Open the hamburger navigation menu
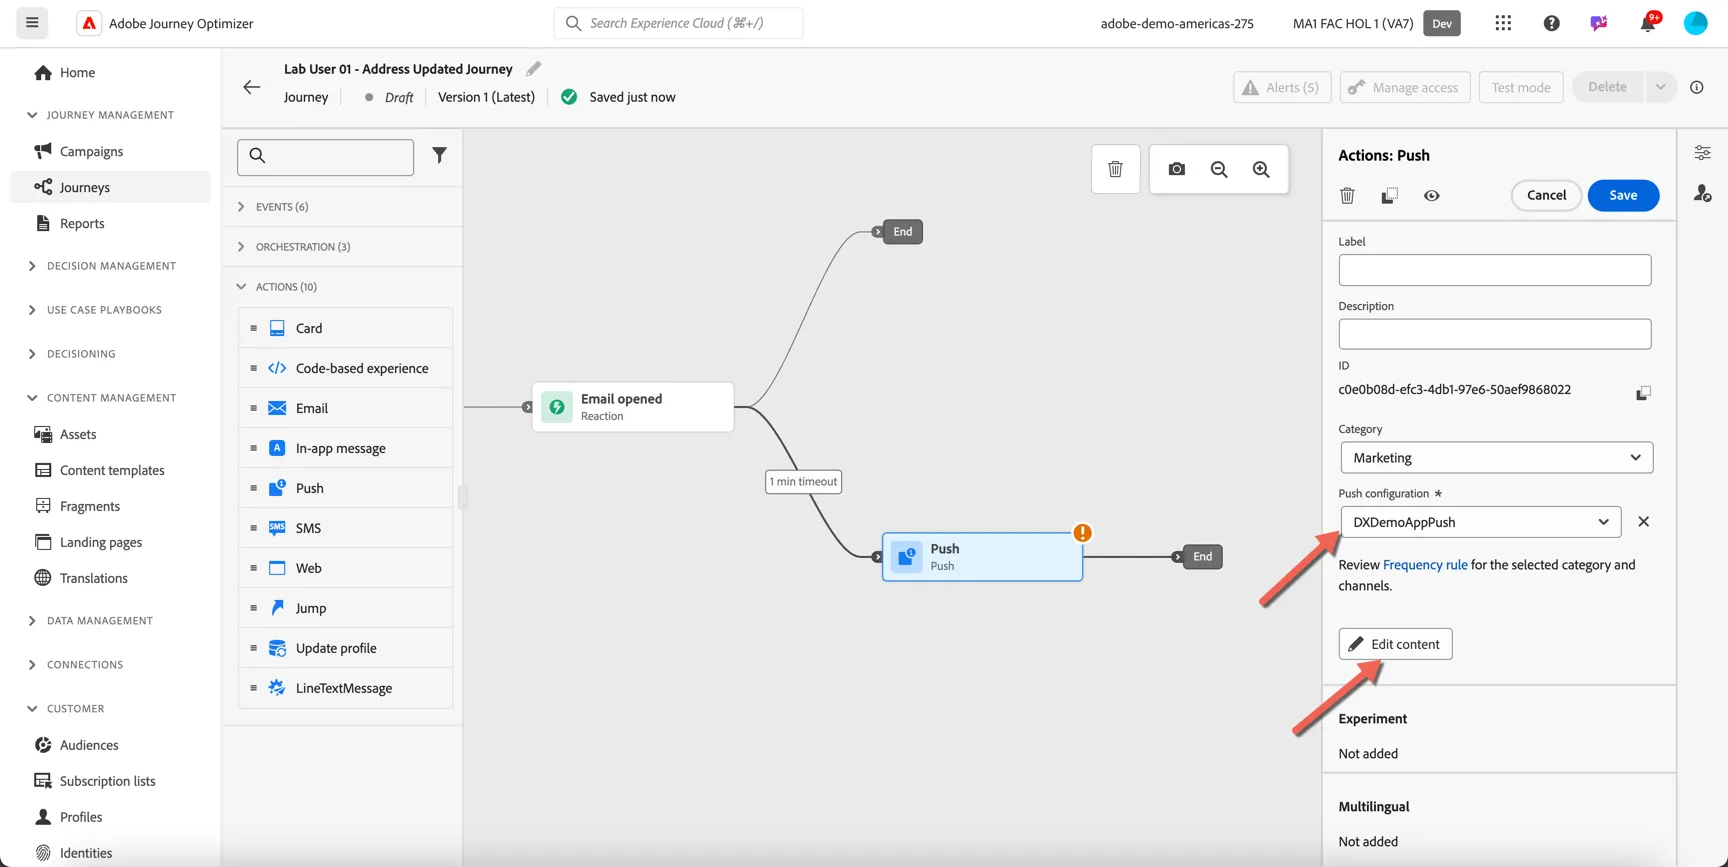Viewport: 1728px width, 867px height. tap(32, 22)
